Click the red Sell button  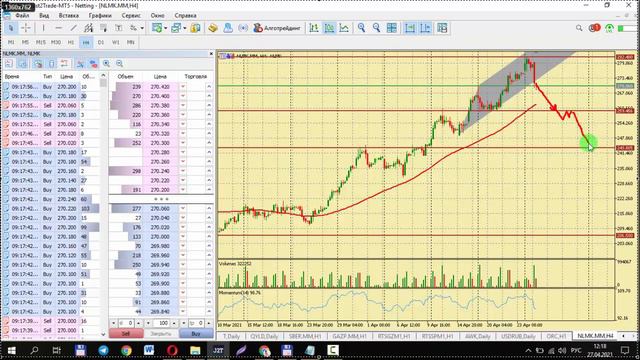(126, 333)
